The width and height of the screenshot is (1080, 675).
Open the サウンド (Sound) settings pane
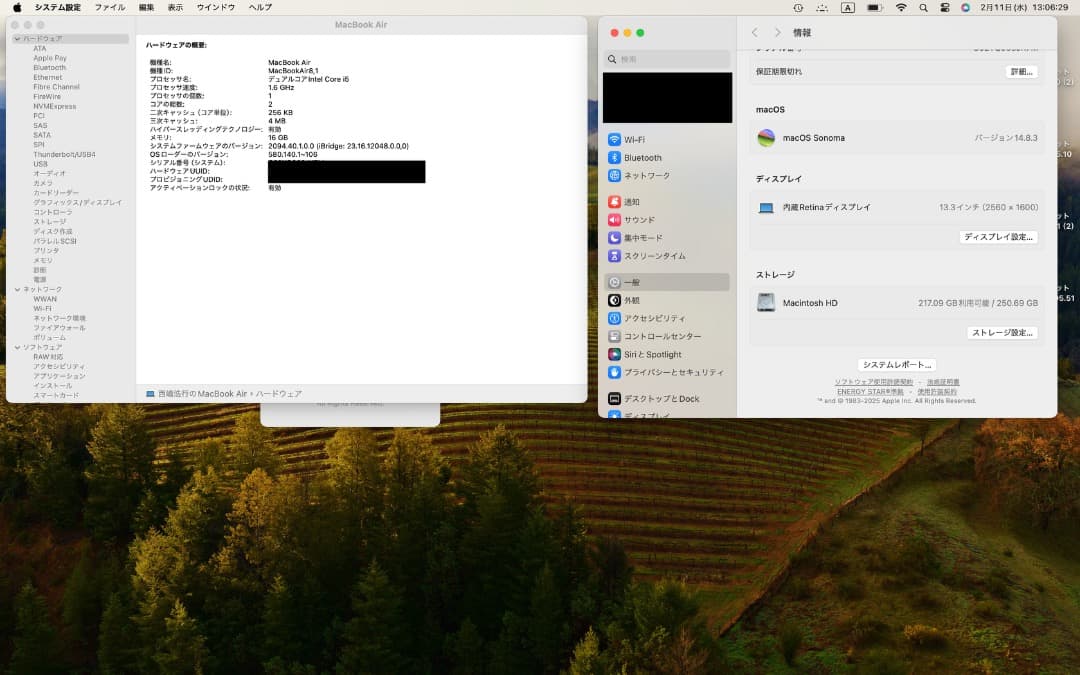pyautogui.click(x=639, y=220)
